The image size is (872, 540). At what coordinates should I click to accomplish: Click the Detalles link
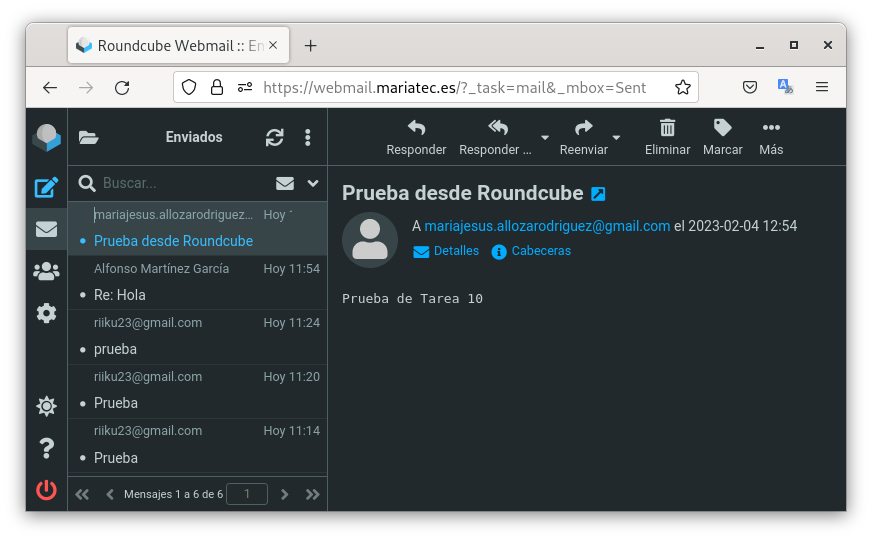(446, 251)
